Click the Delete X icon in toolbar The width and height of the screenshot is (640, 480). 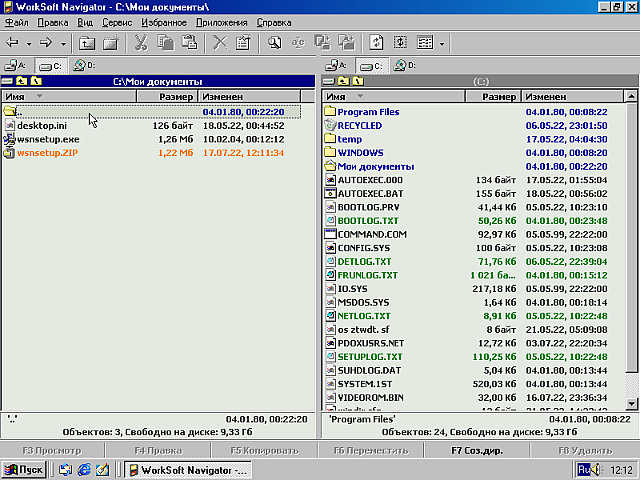point(218,43)
